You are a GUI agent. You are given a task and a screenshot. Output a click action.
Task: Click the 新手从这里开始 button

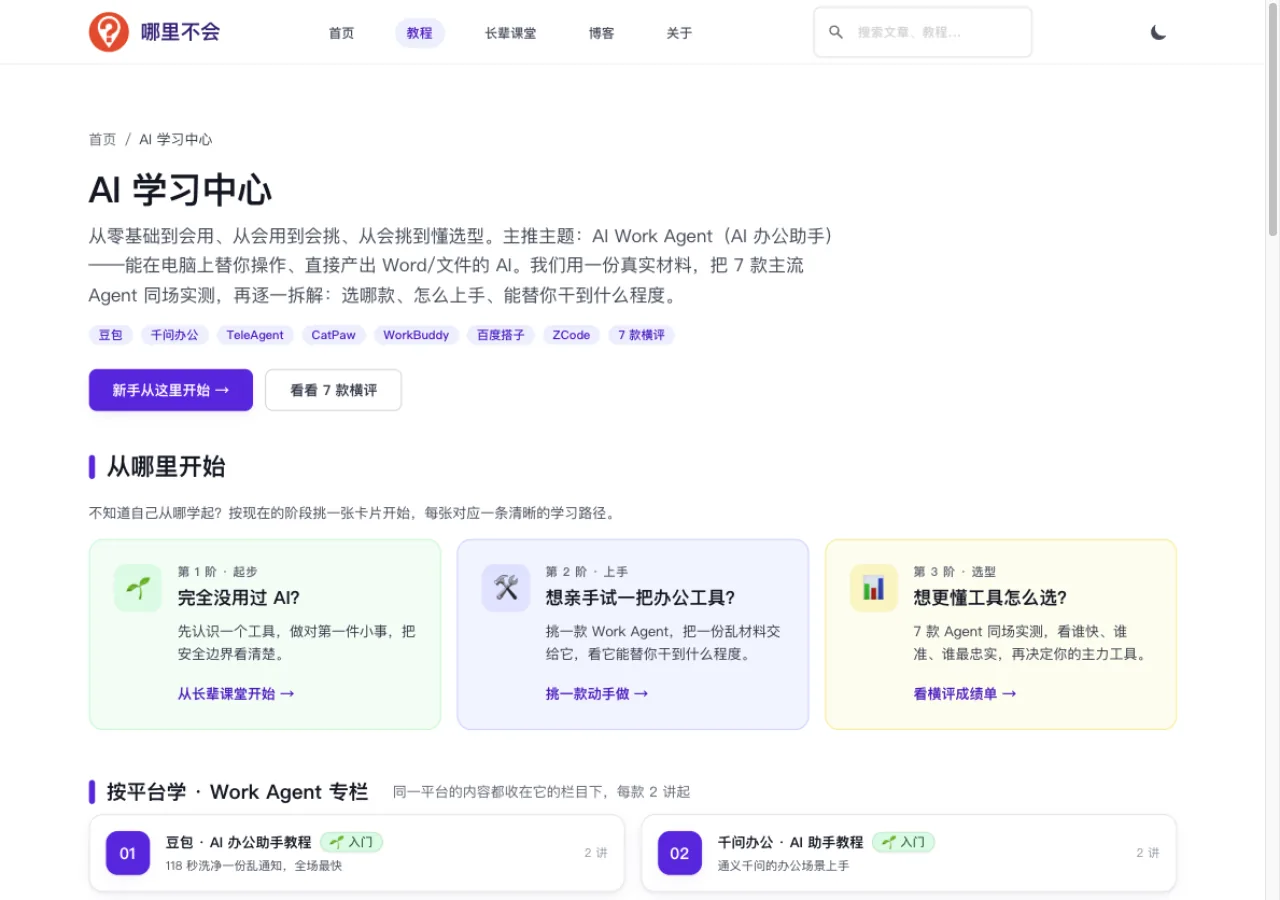pyautogui.click(x=171, y=390)
